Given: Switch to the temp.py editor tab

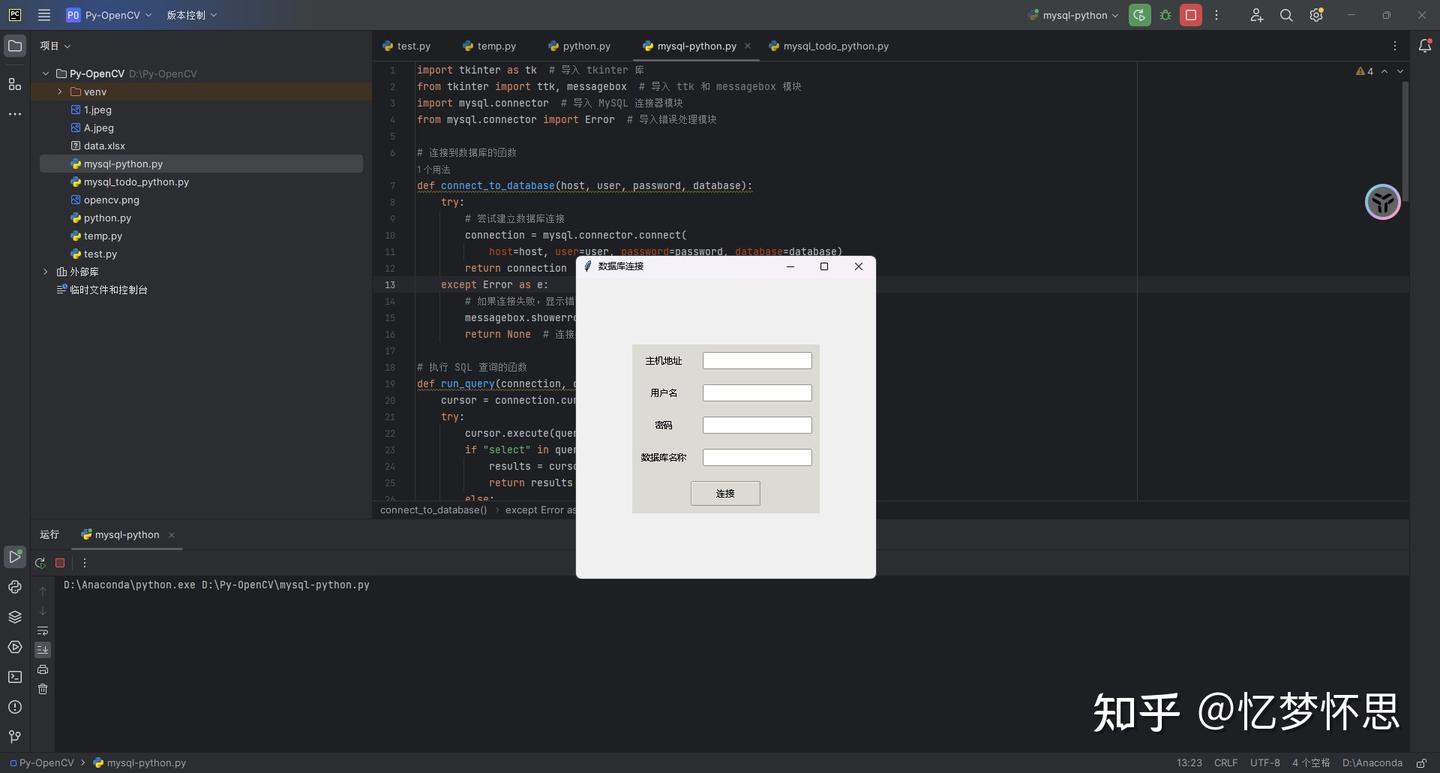Looking at the screenshot, I should pos(496,46).
